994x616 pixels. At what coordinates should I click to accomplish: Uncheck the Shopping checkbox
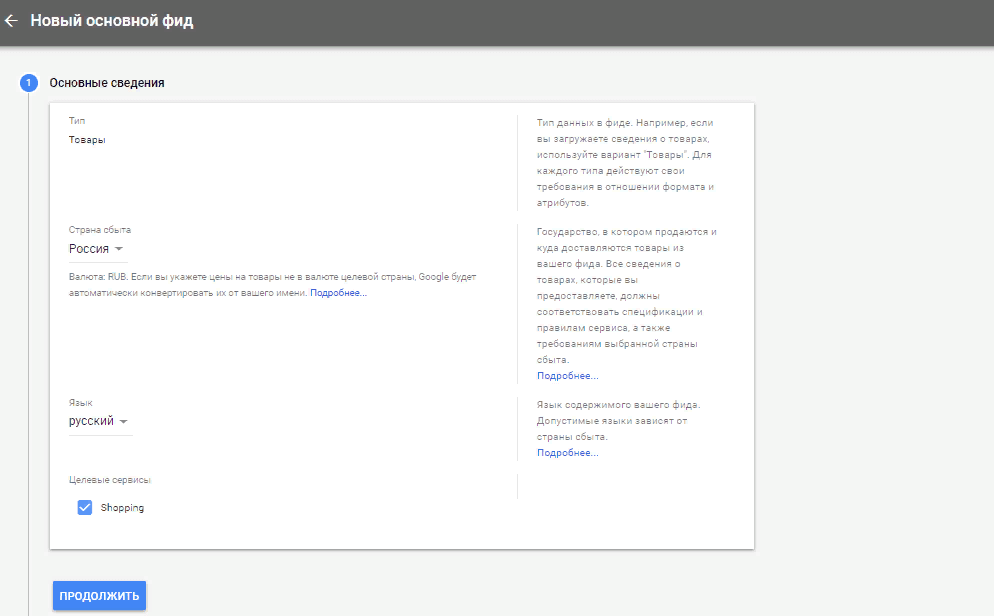point(84,508)
